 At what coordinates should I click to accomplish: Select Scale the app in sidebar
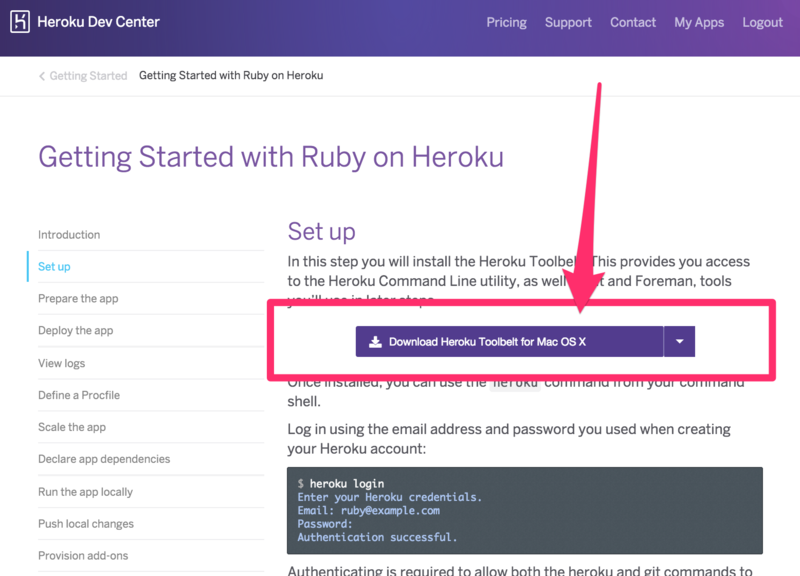tap(72, 427)
